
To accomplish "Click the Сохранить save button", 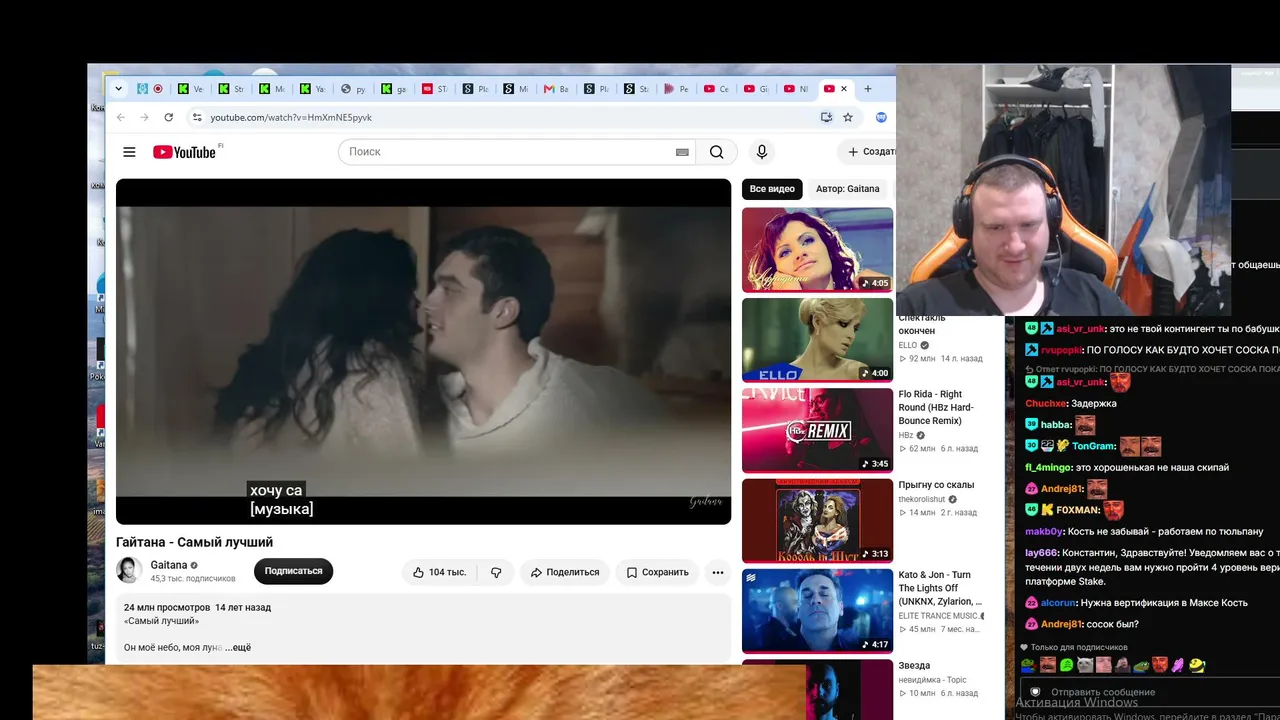I will (658, 572).
